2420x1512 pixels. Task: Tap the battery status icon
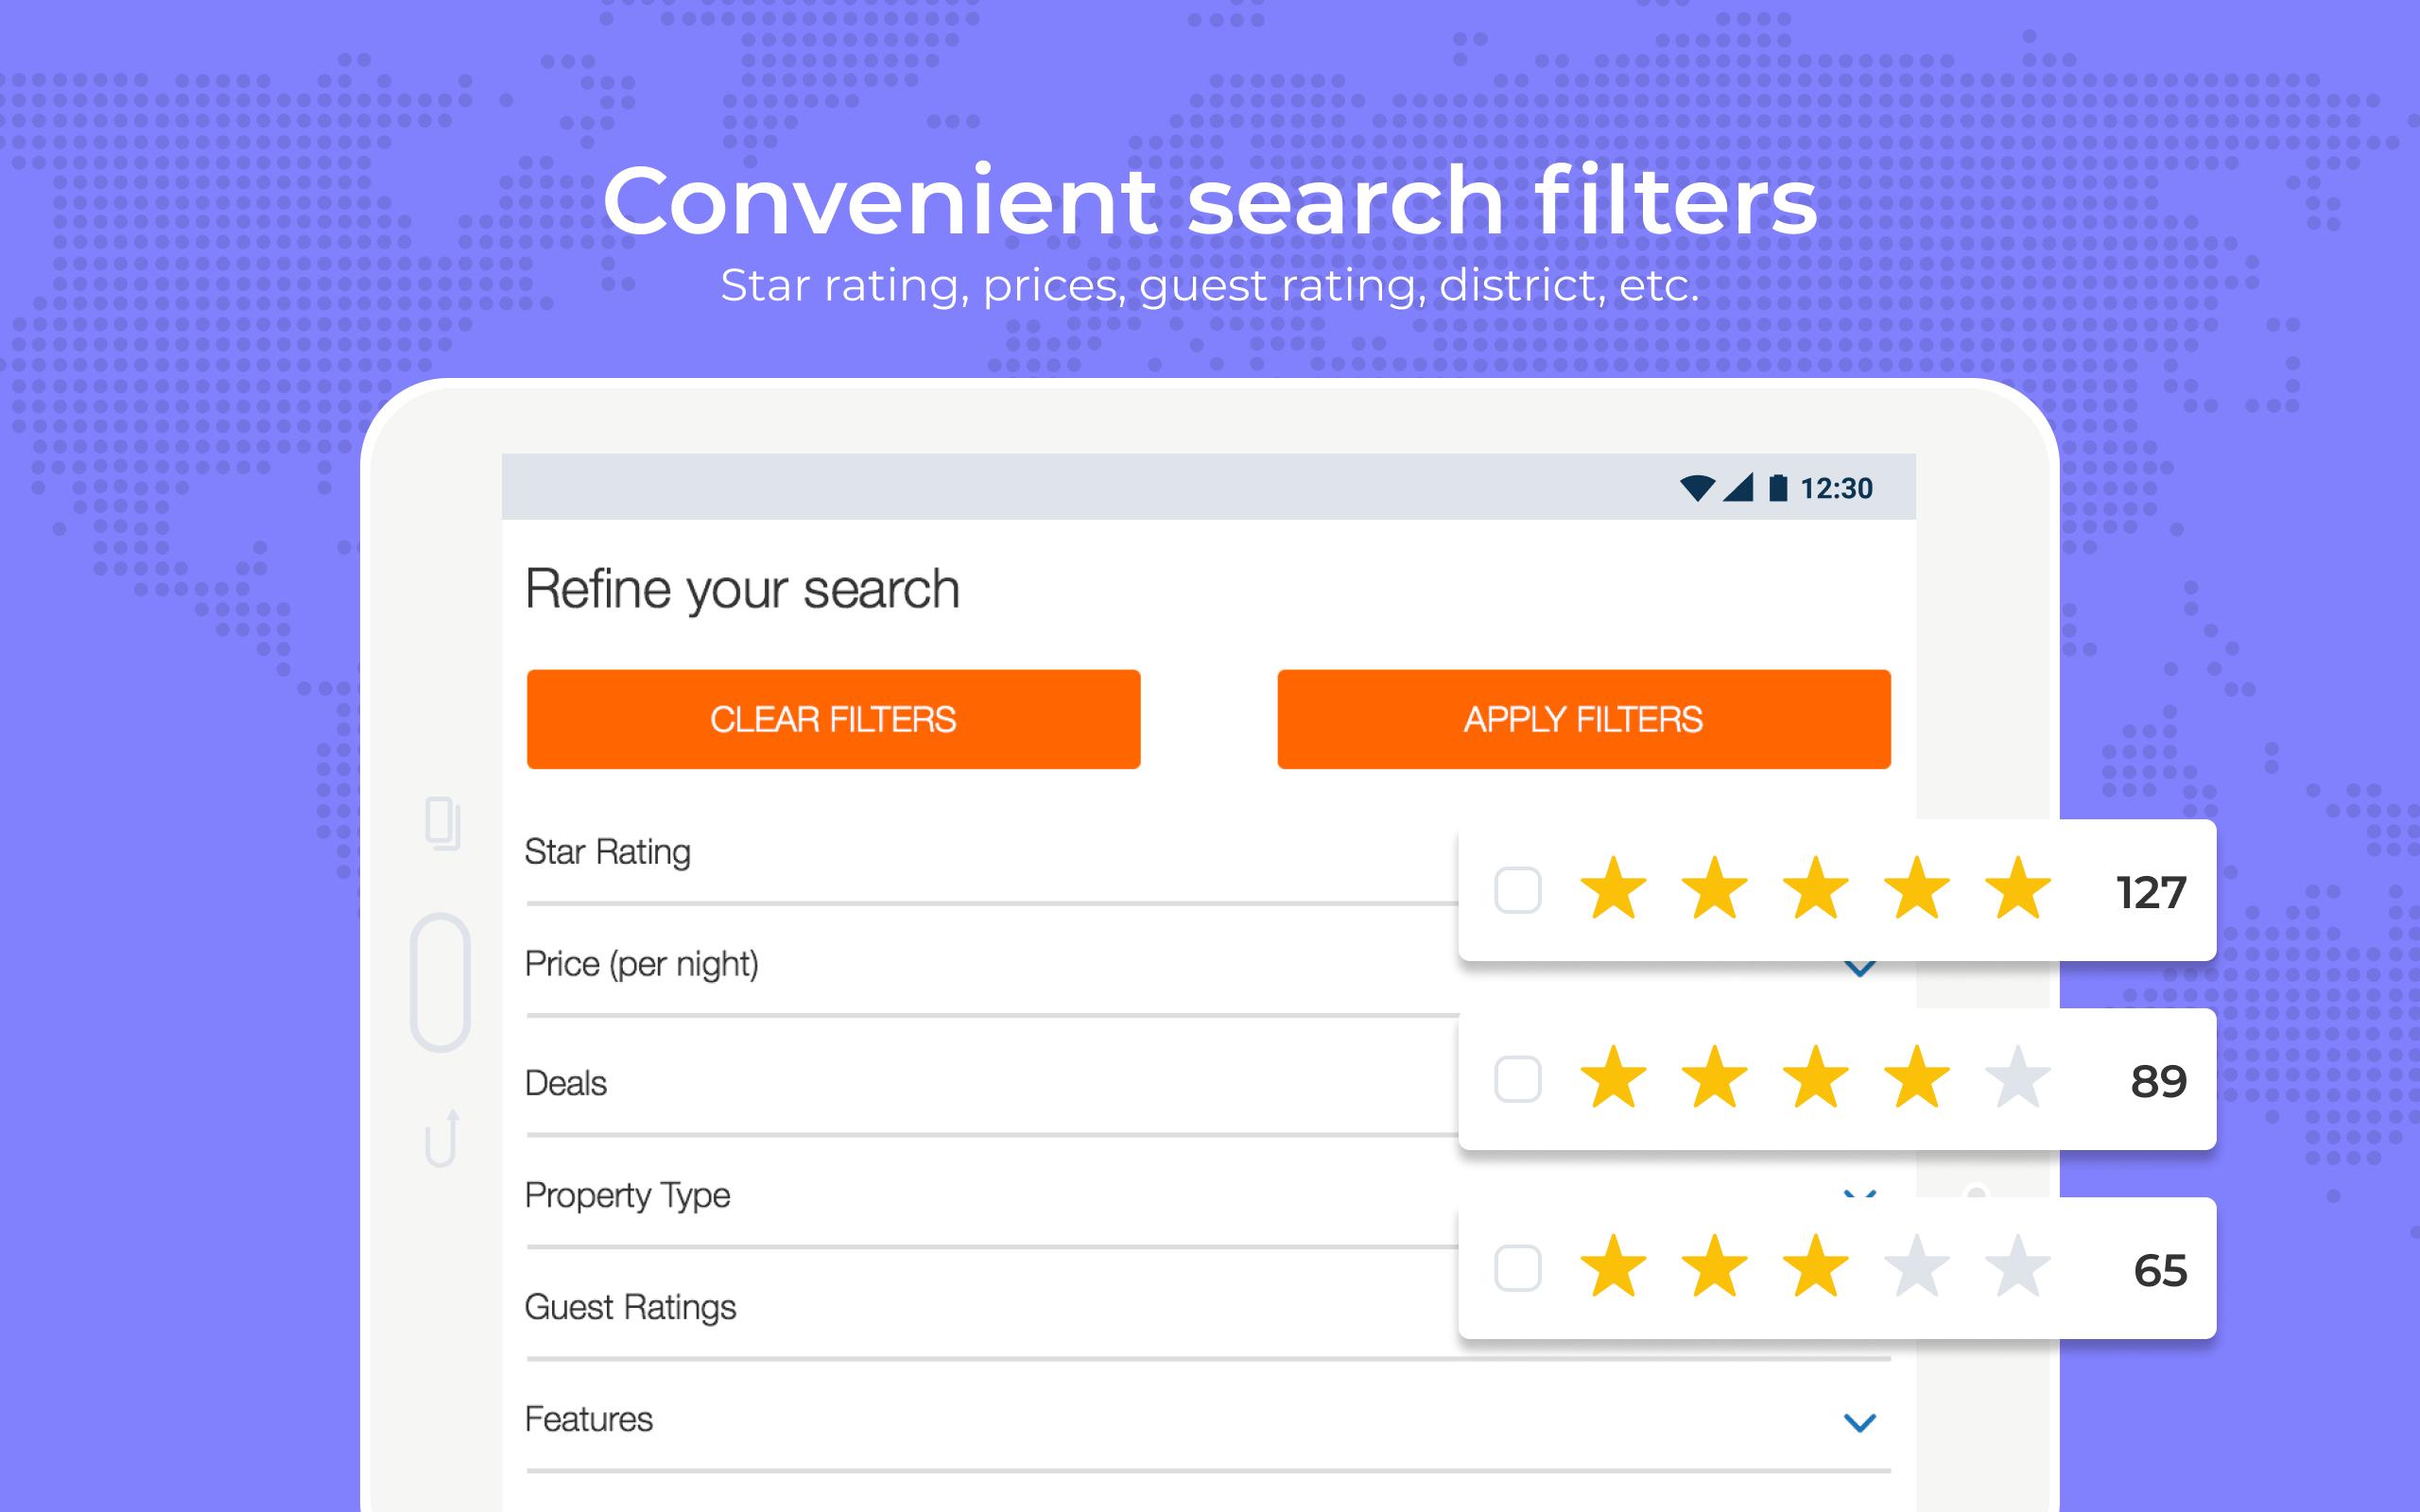[1781, 486]
